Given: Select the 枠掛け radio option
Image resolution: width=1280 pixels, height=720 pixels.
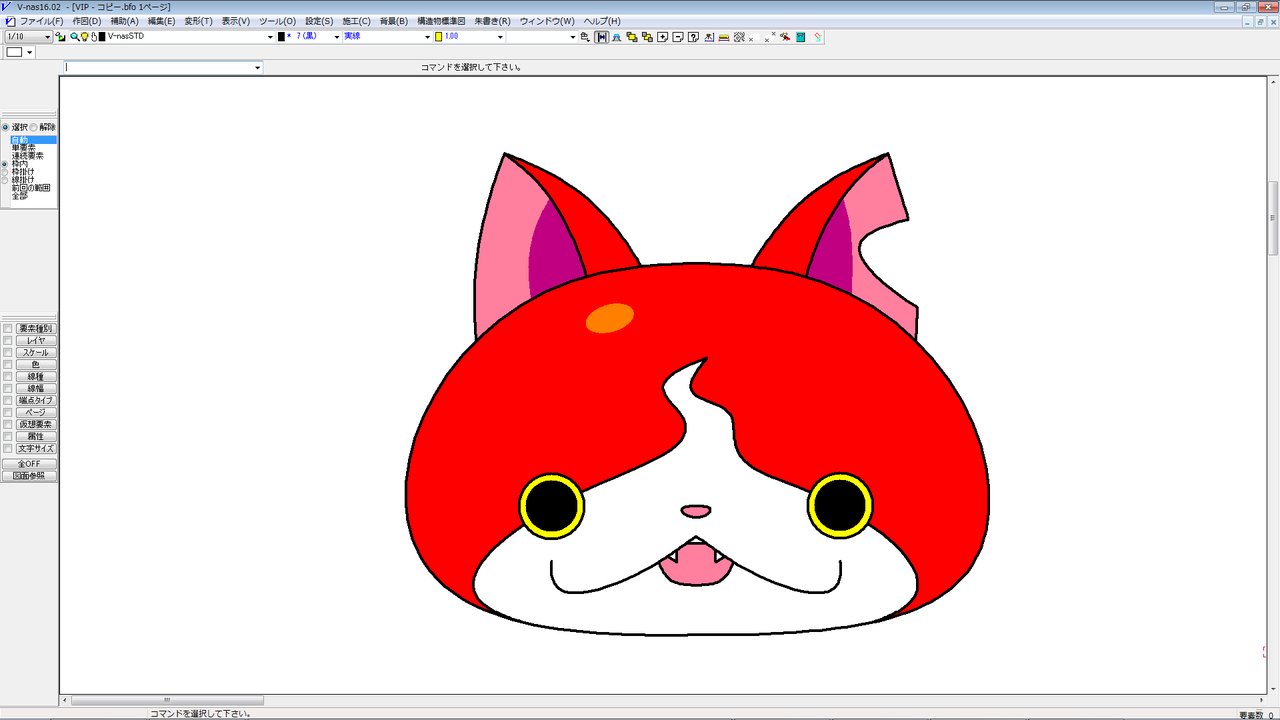Looking at the screenshot, I should [x=5, y=172].
